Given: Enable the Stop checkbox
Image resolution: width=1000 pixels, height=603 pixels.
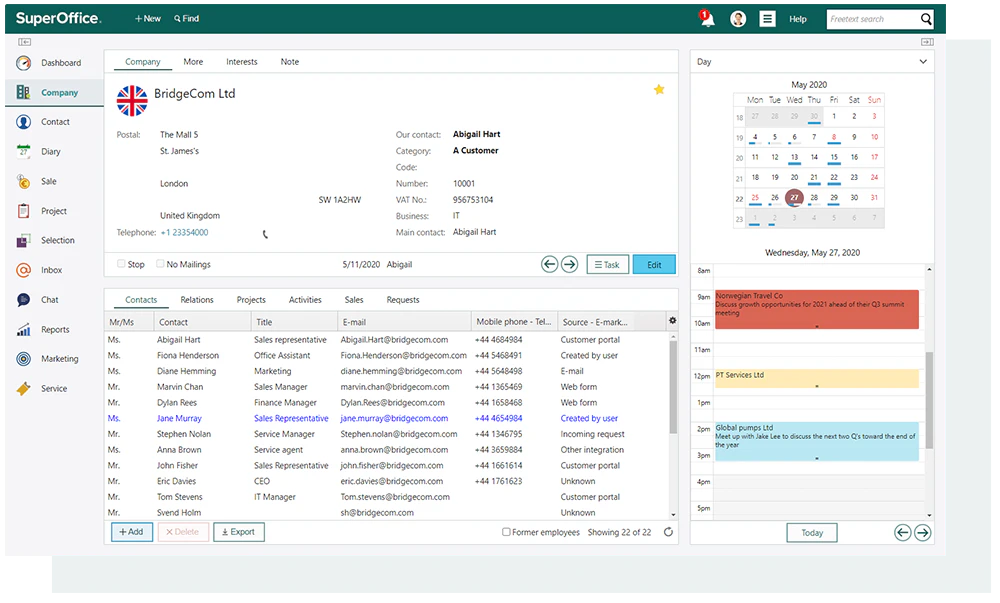Looking at the screenshot, I should coord(121,263).
